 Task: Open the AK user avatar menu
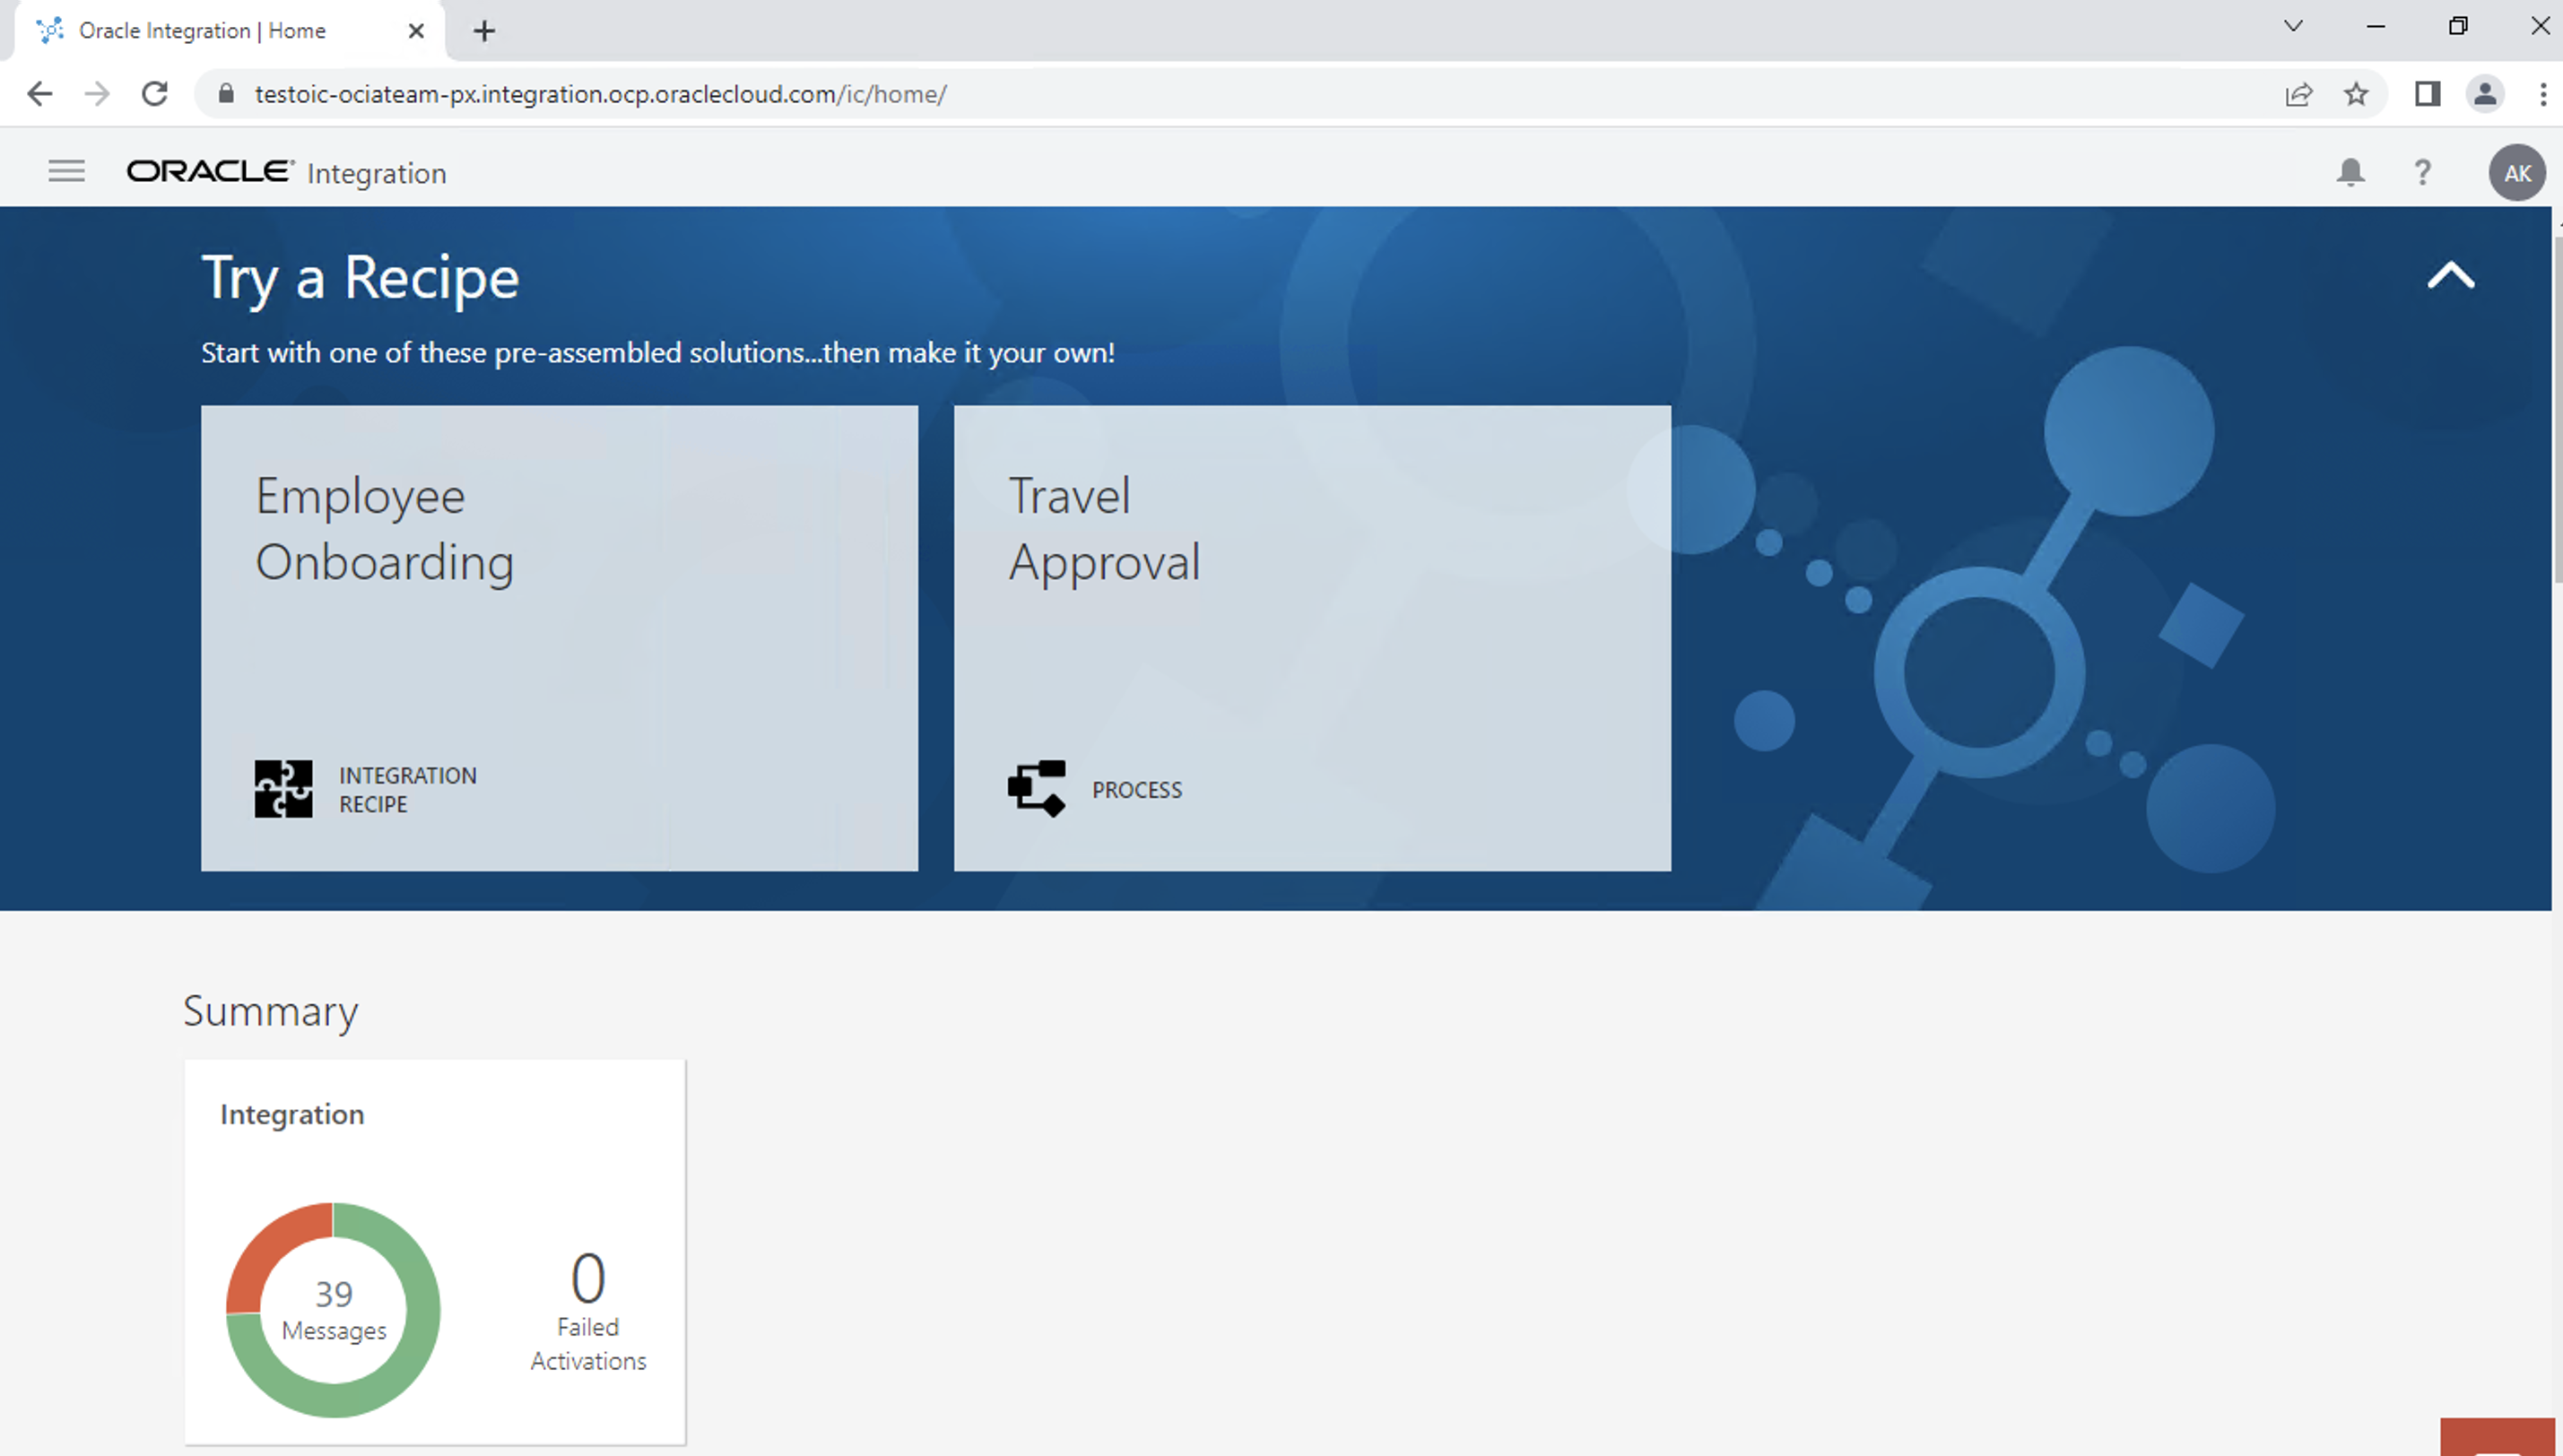click(x=2516, y=173)
